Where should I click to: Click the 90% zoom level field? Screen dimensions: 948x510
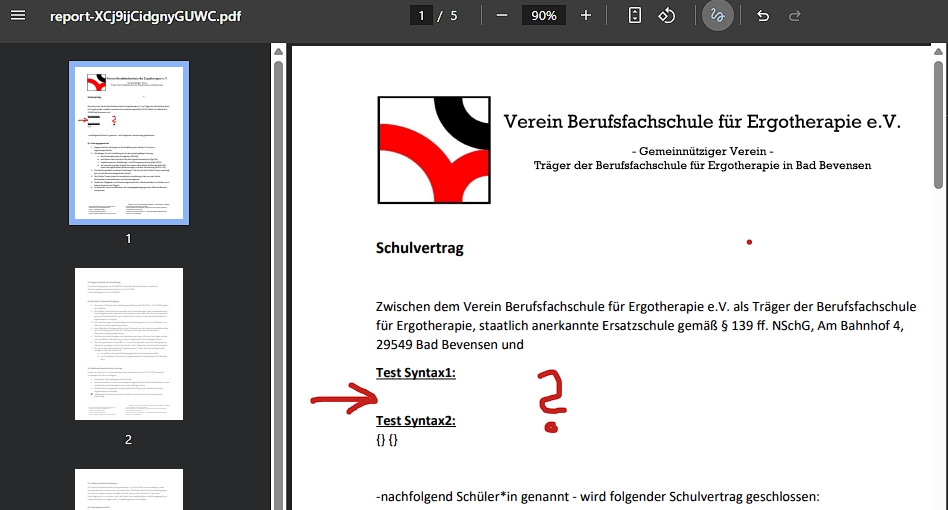point(544,16)
